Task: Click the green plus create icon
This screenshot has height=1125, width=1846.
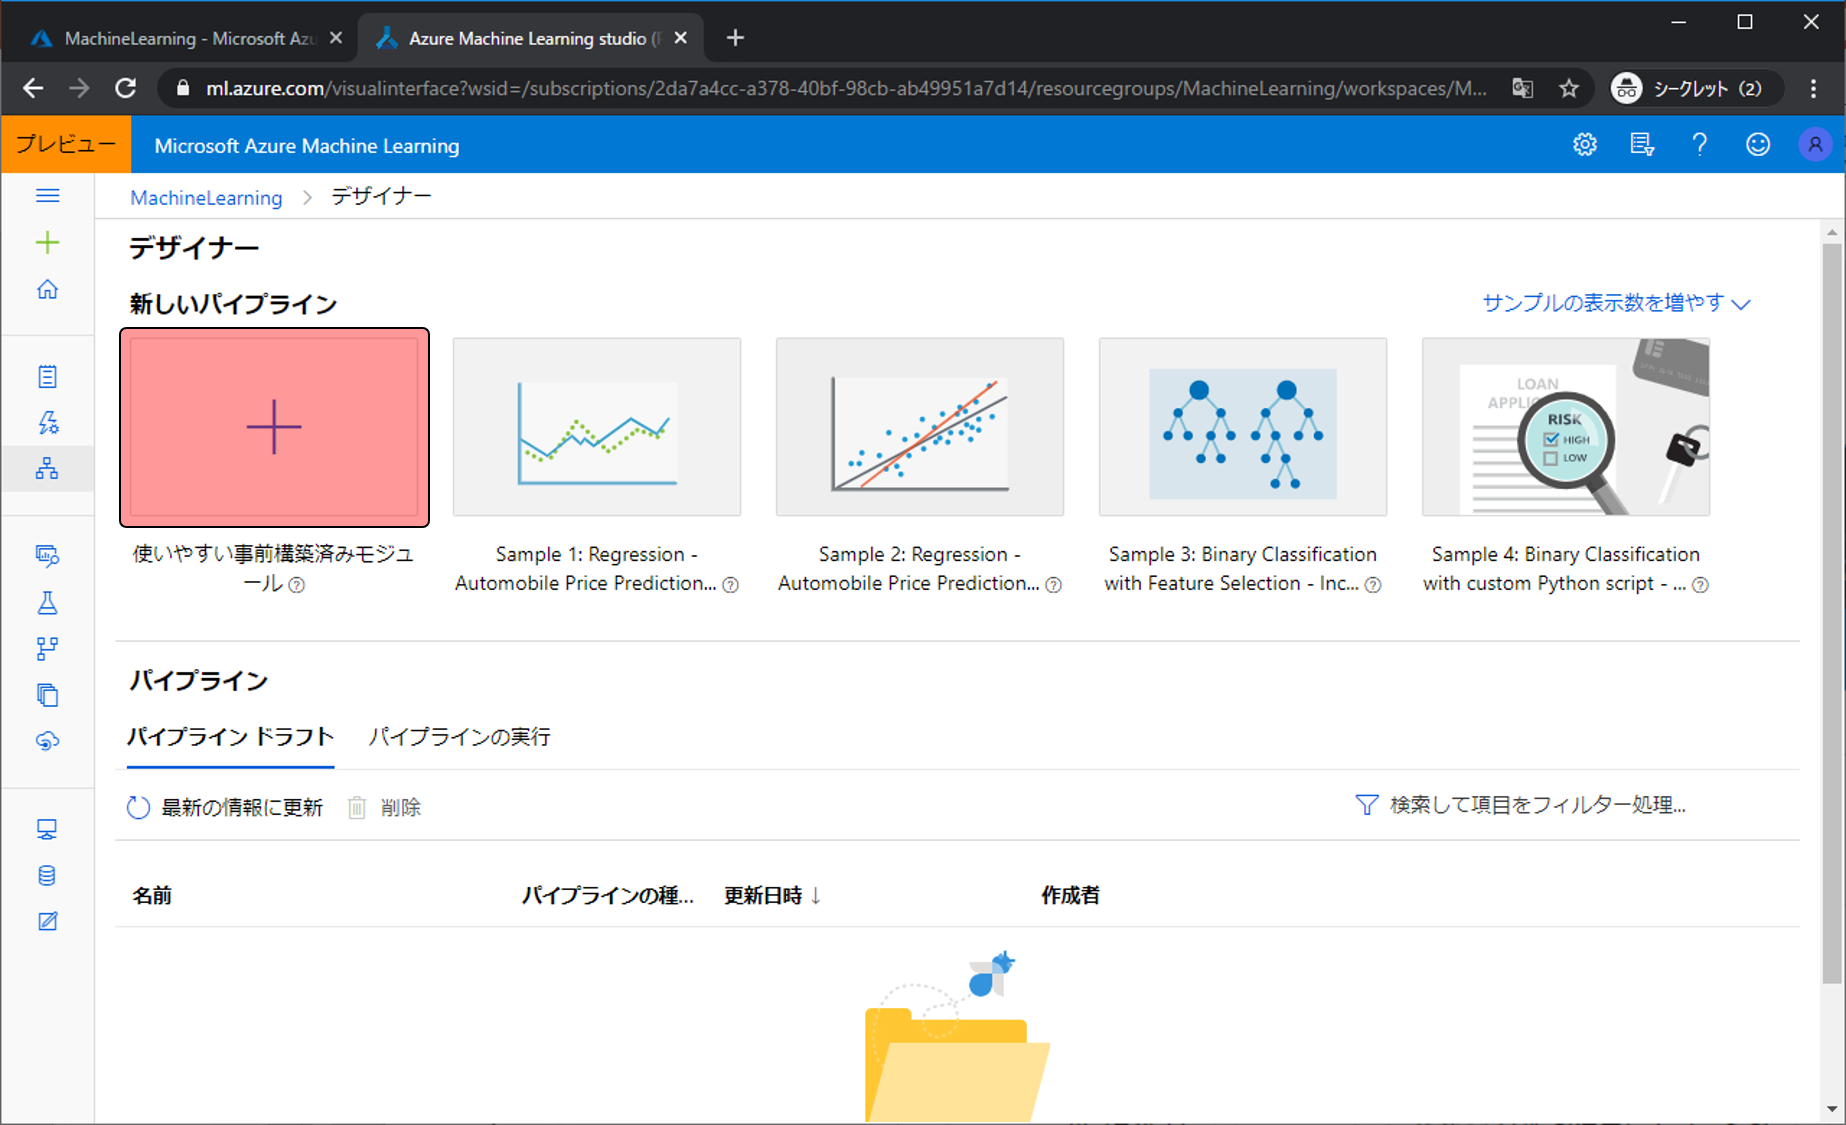Action: pyautogui.click(x=47, y=243)
